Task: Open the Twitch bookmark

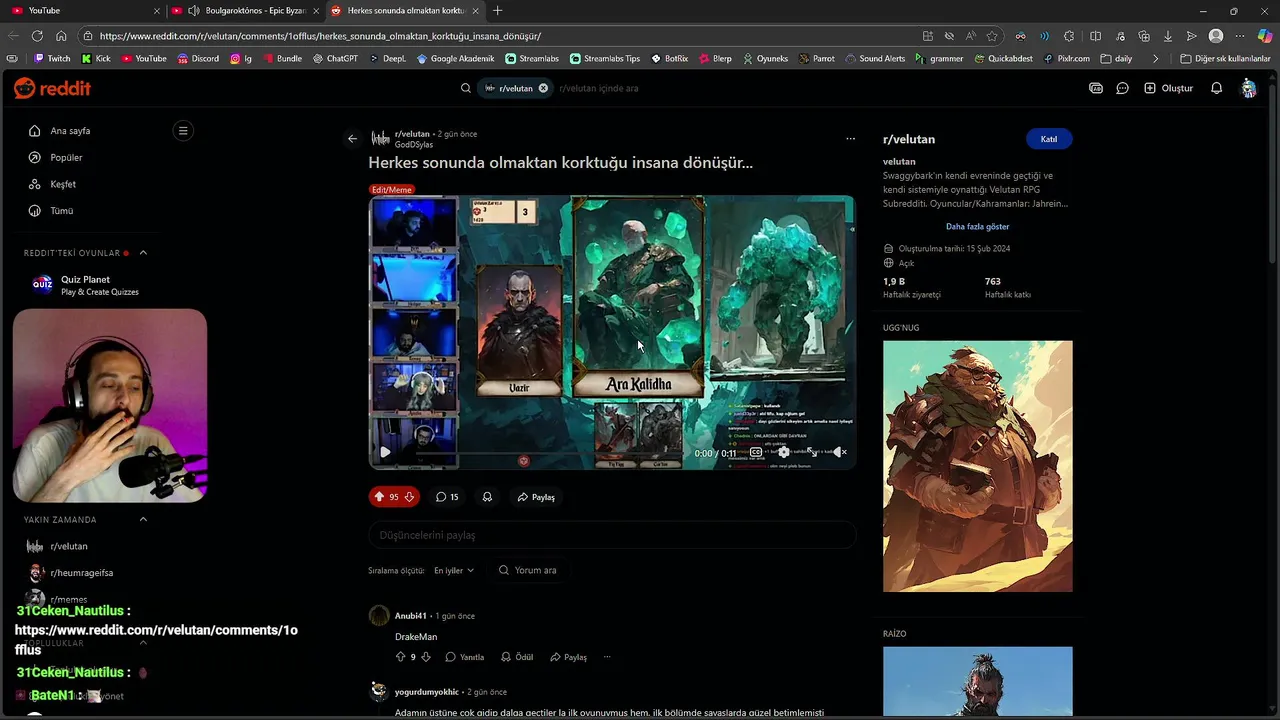Action: (x=52, y=59)
